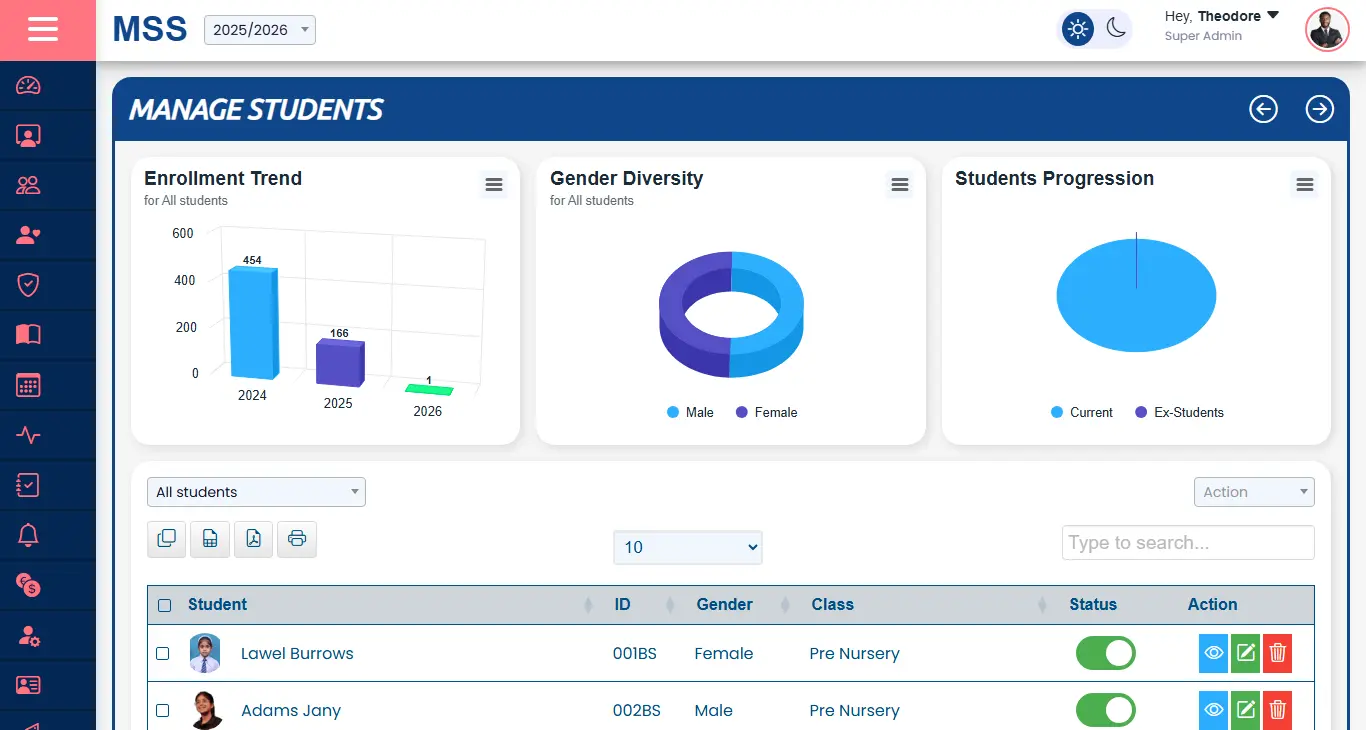Open Adams Jany's student profile link
This screenshot has width=1366, height=730.
[290, 710]
